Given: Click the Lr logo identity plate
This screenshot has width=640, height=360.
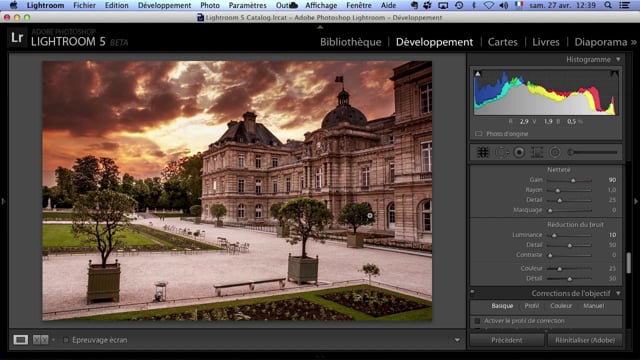Looking at the screenshot, I should (17, 38).
